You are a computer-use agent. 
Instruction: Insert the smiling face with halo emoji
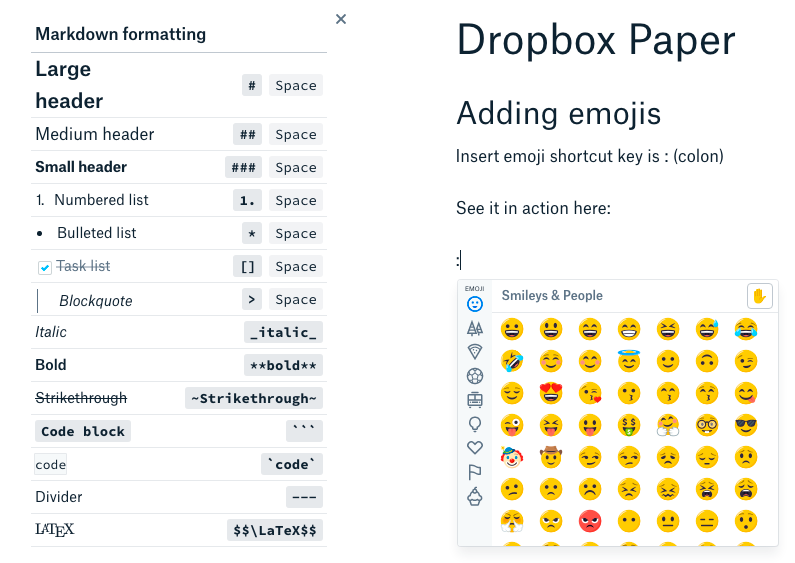pos(629,361)
